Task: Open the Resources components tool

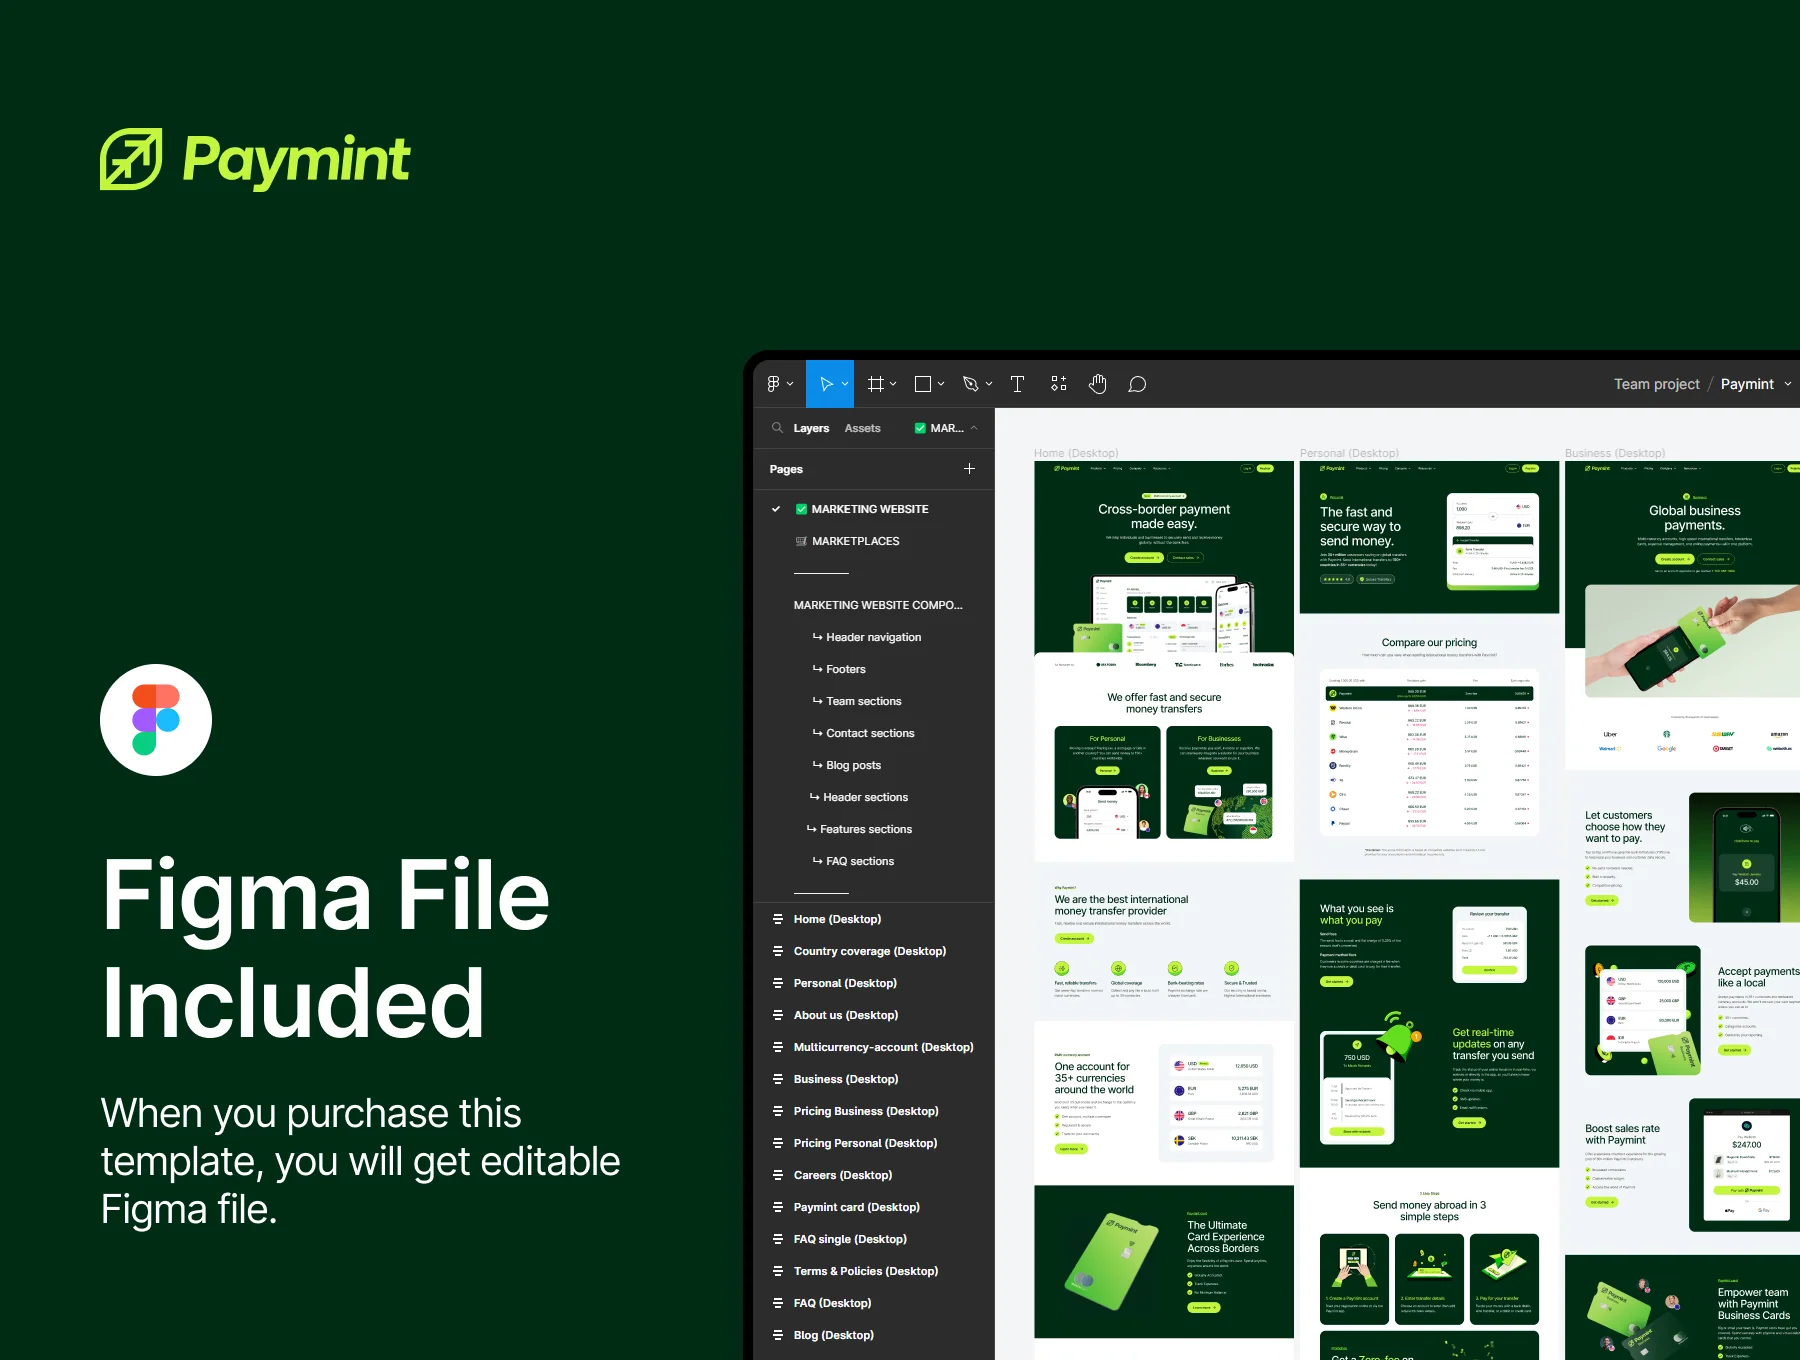Action: (1059, 384)
